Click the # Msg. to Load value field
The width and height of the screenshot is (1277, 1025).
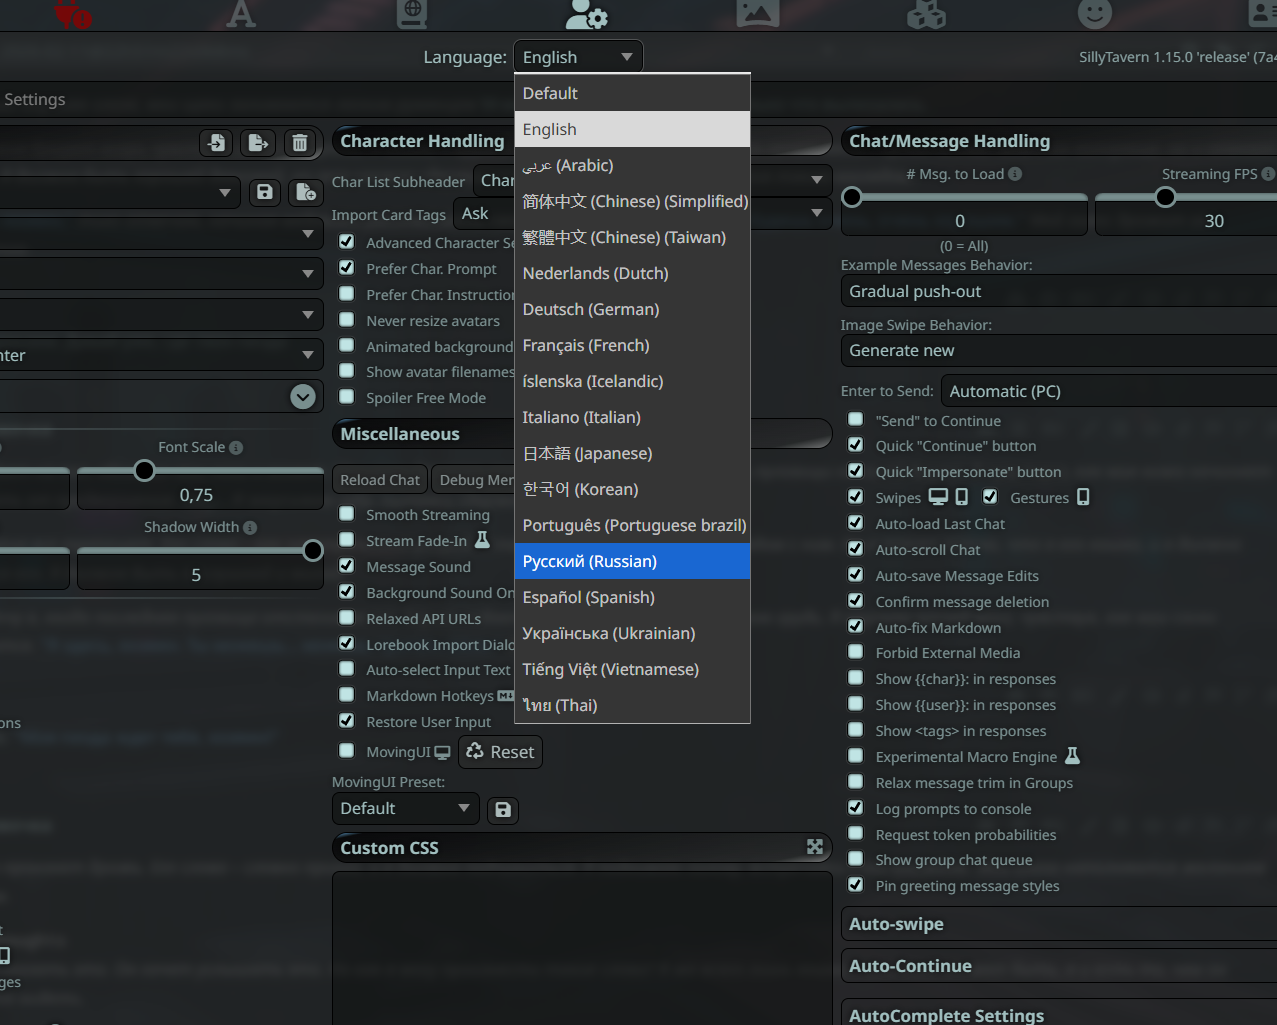pos(964,221)
